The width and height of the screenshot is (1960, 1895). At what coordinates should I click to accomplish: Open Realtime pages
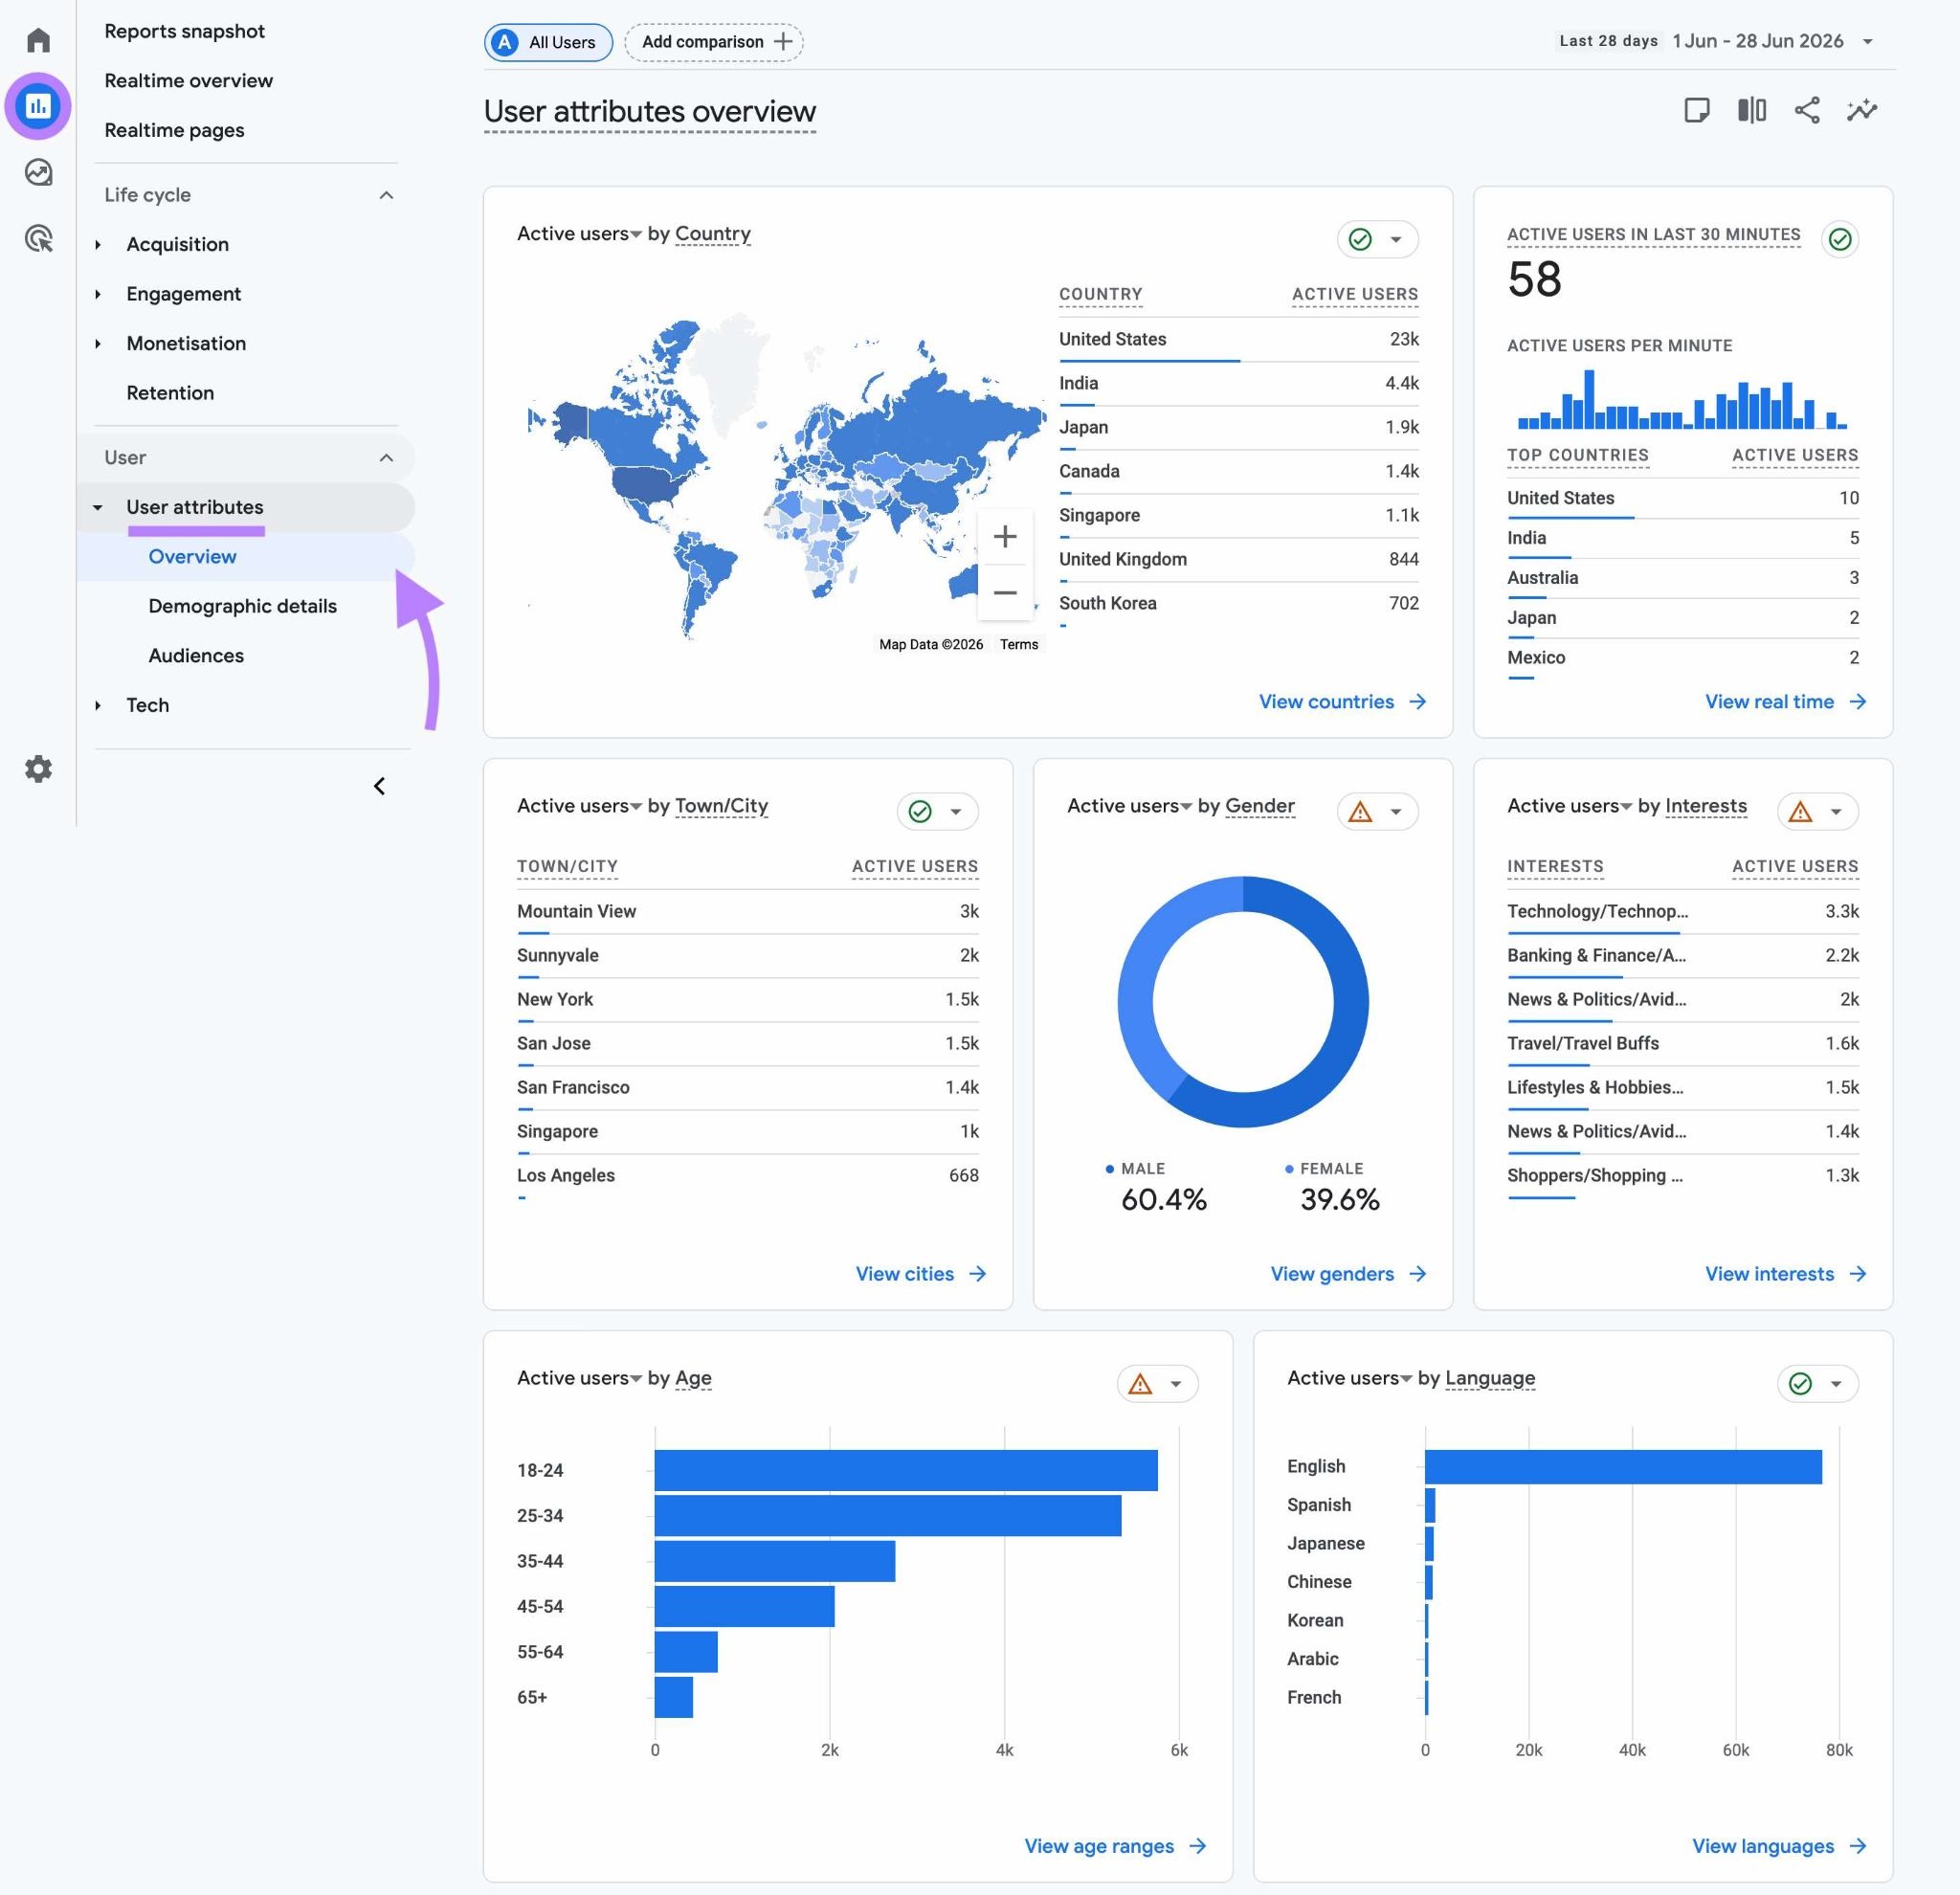coord(174,130)
